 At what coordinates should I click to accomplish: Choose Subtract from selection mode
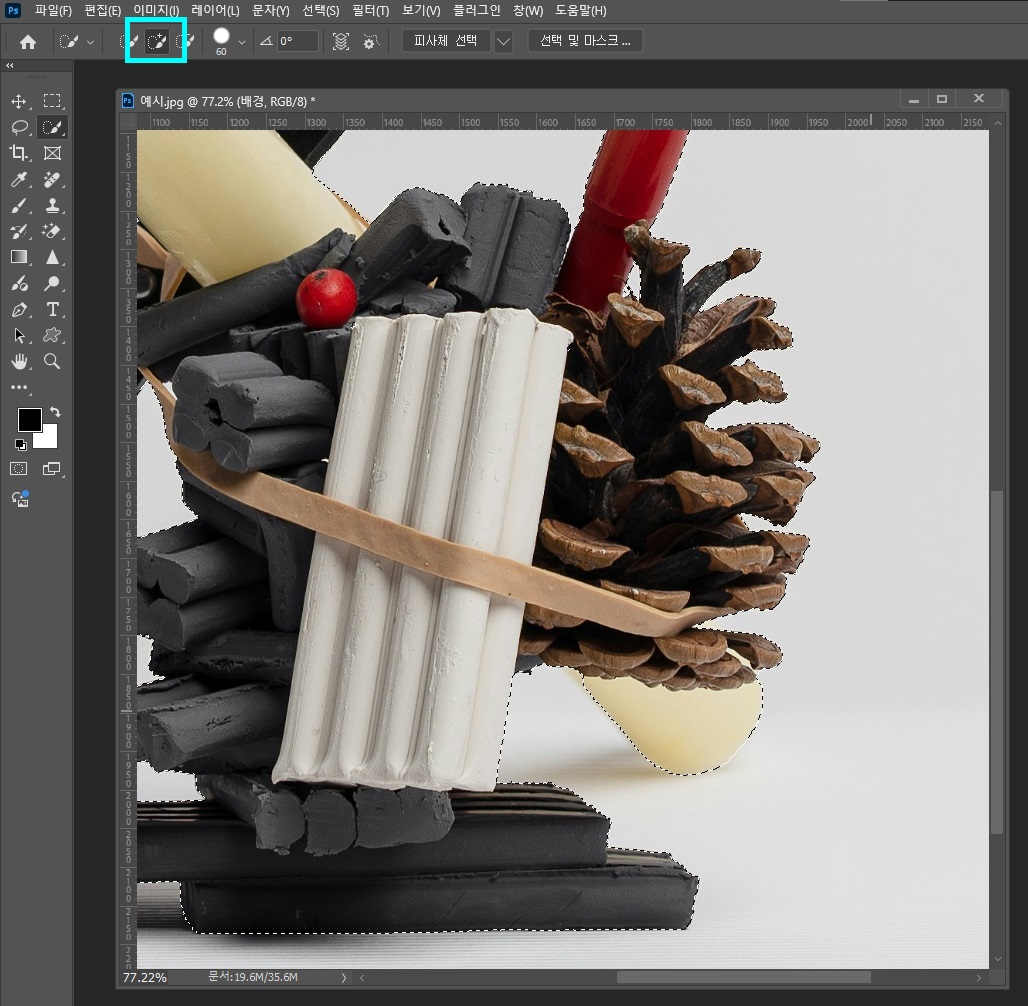point(185,41)
